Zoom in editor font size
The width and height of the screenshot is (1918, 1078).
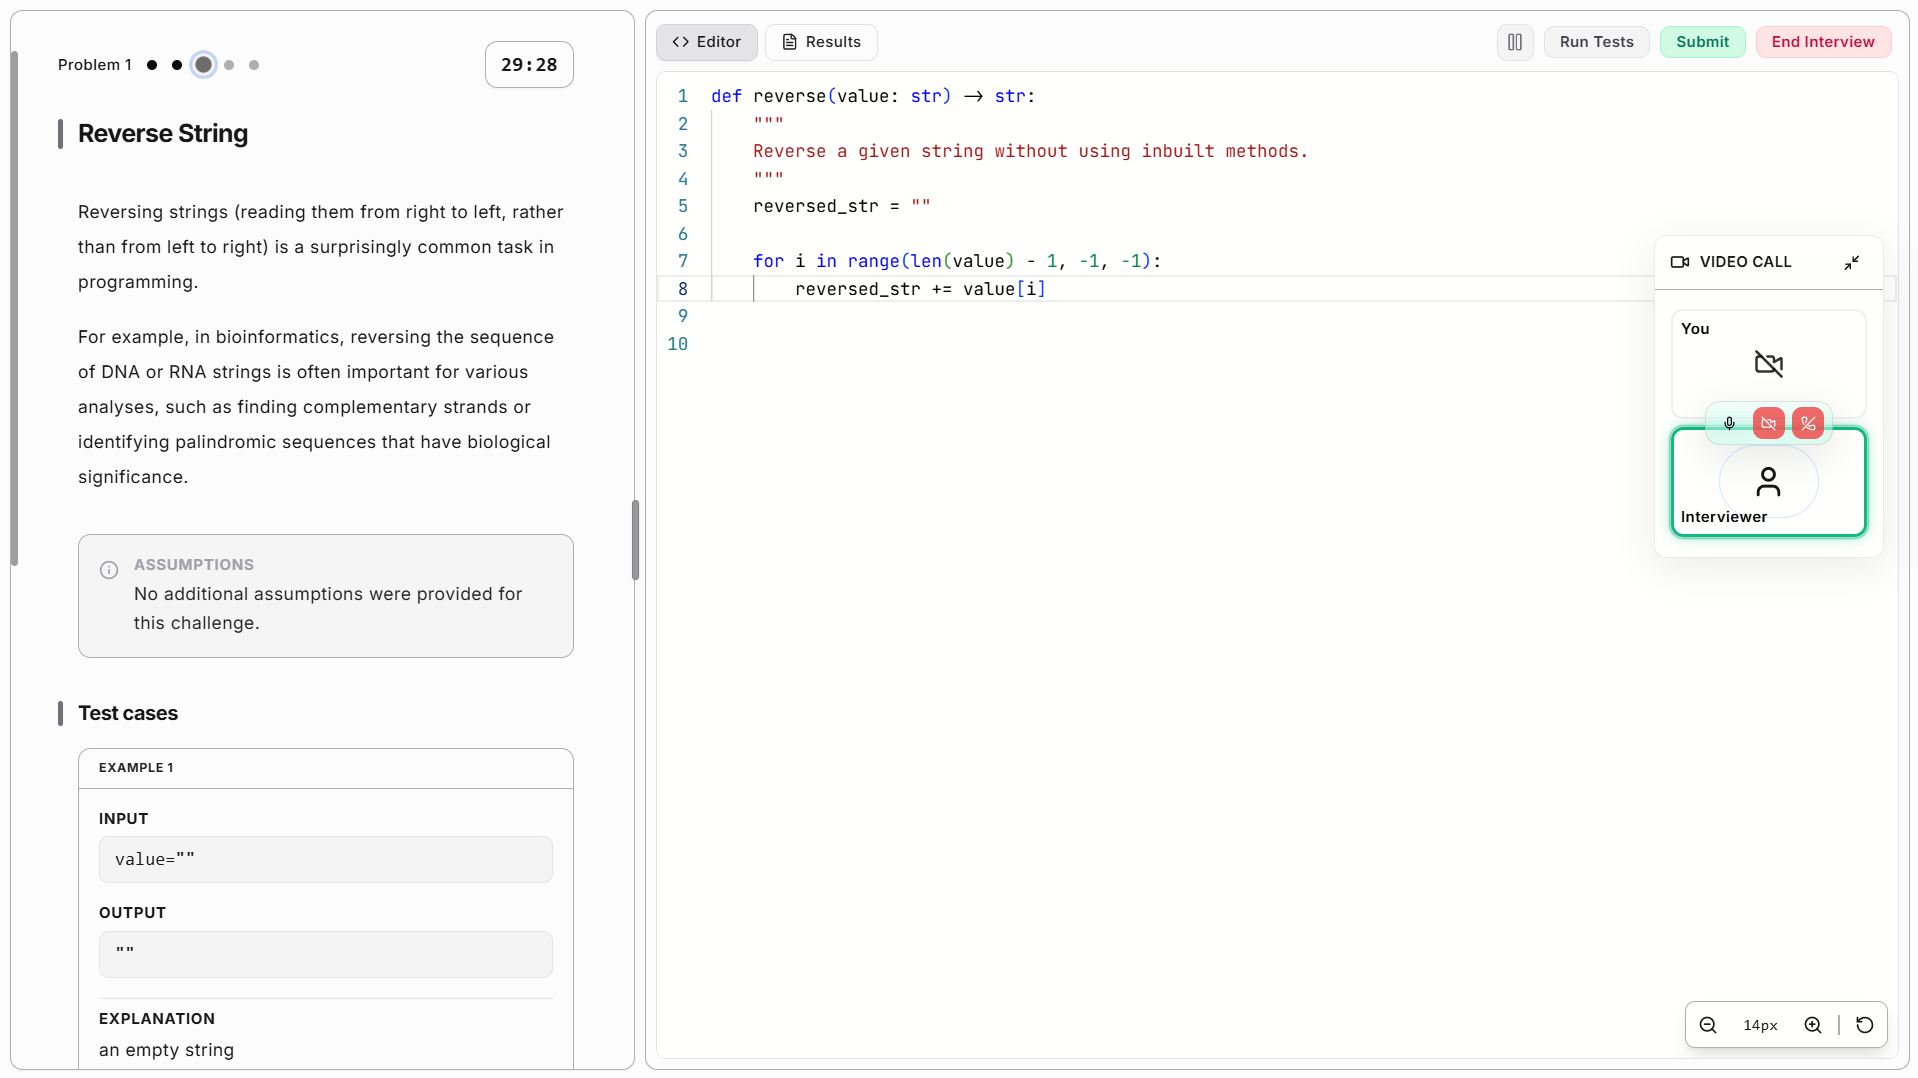point(1812,1025)
